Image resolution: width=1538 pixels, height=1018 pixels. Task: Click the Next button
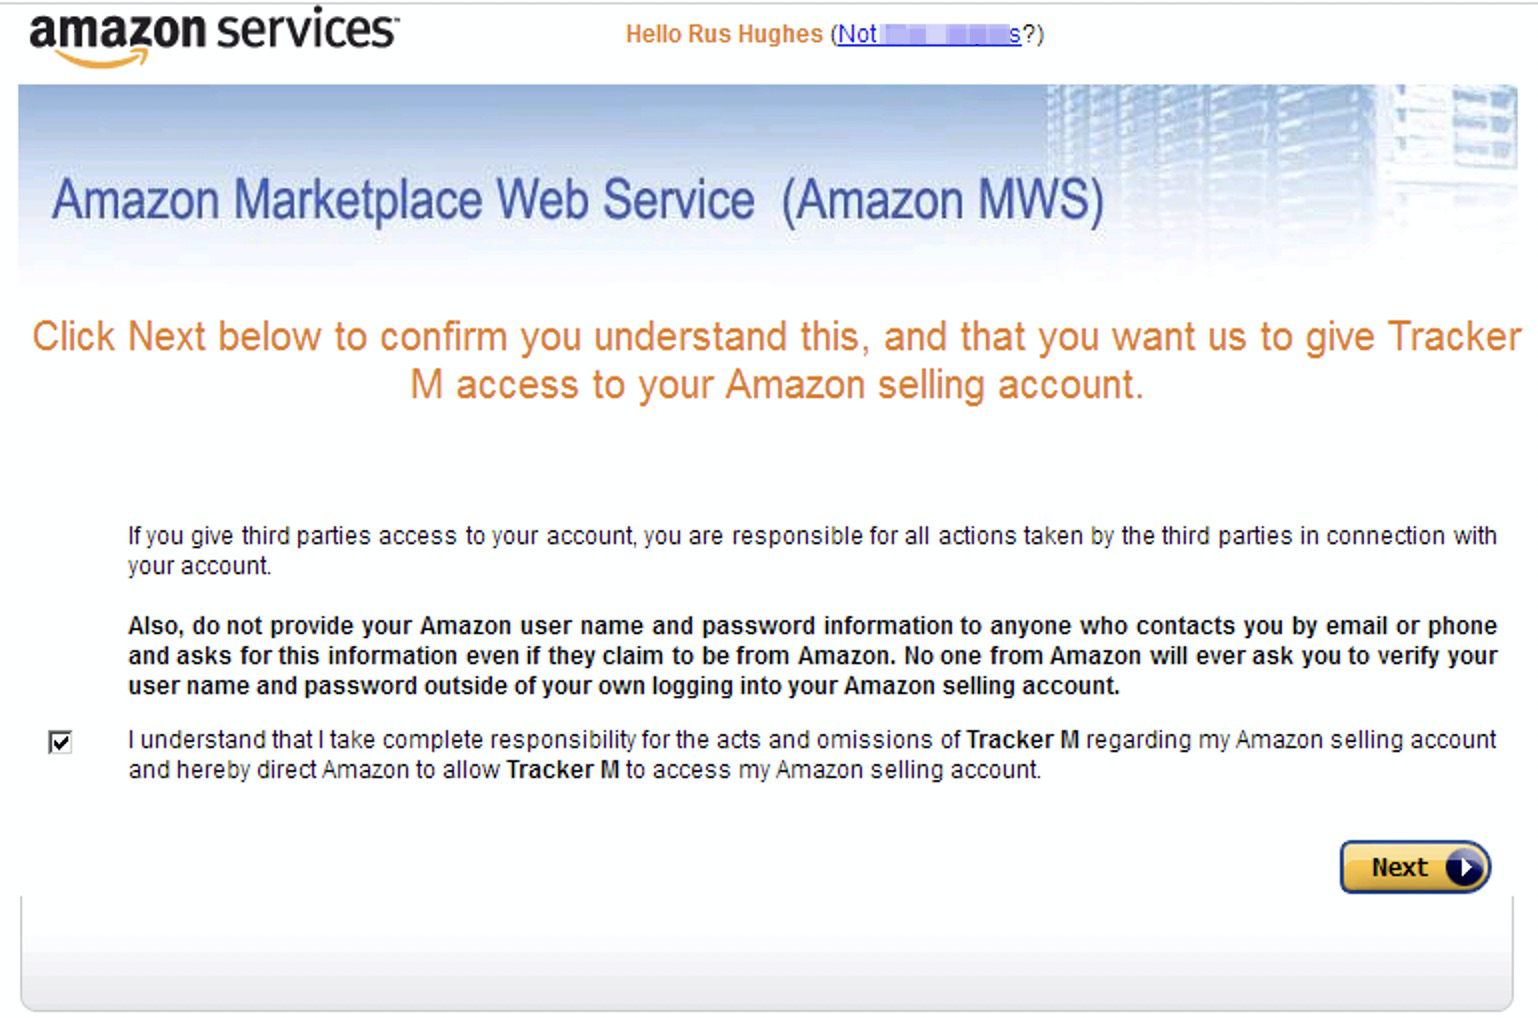(x=1415, y=867)
